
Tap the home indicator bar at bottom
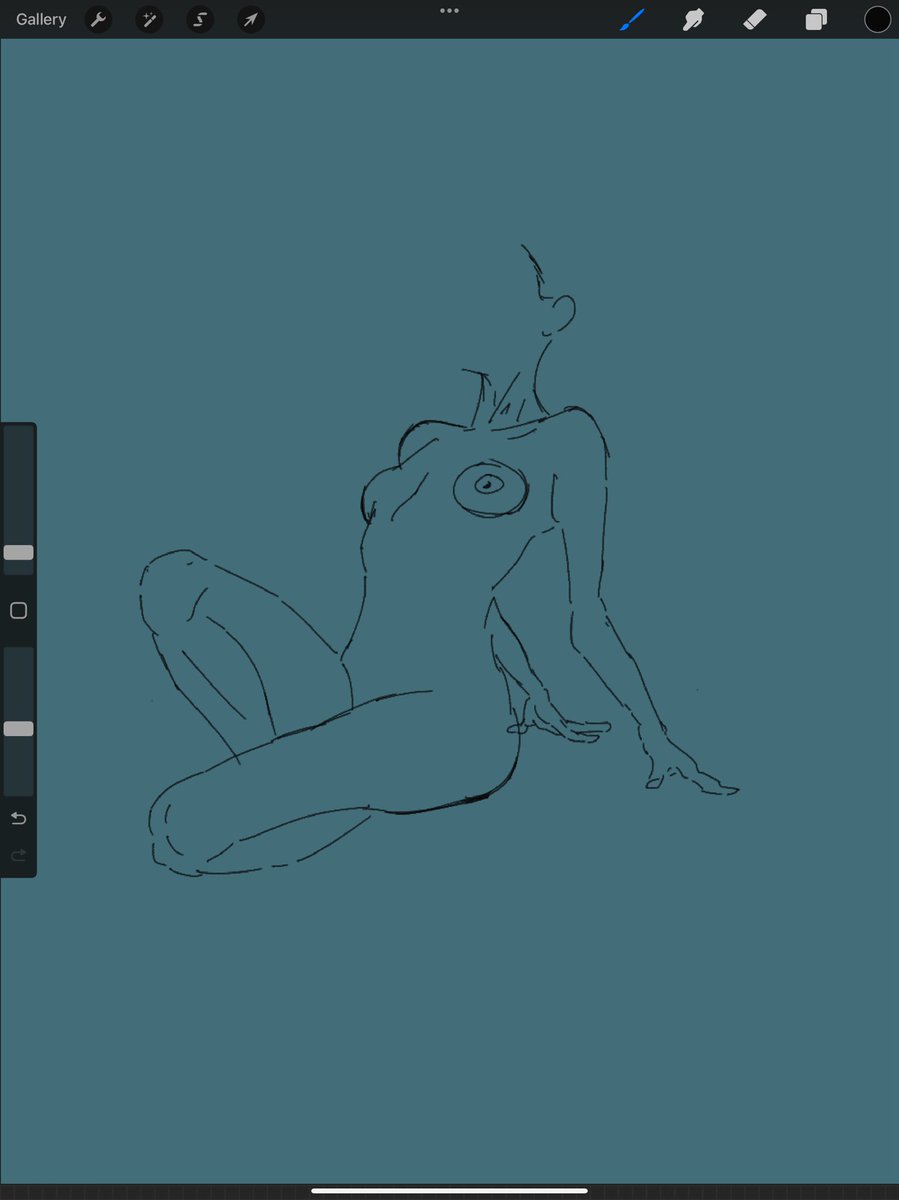pos(449,1190)
